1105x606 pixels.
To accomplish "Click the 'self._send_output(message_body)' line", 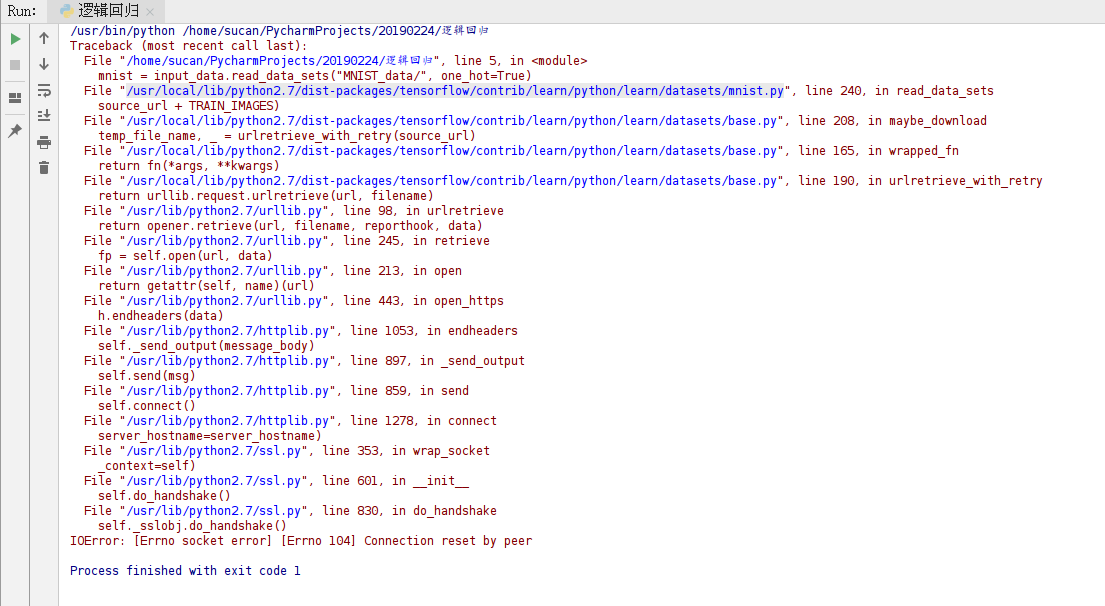I will [206, 345].
